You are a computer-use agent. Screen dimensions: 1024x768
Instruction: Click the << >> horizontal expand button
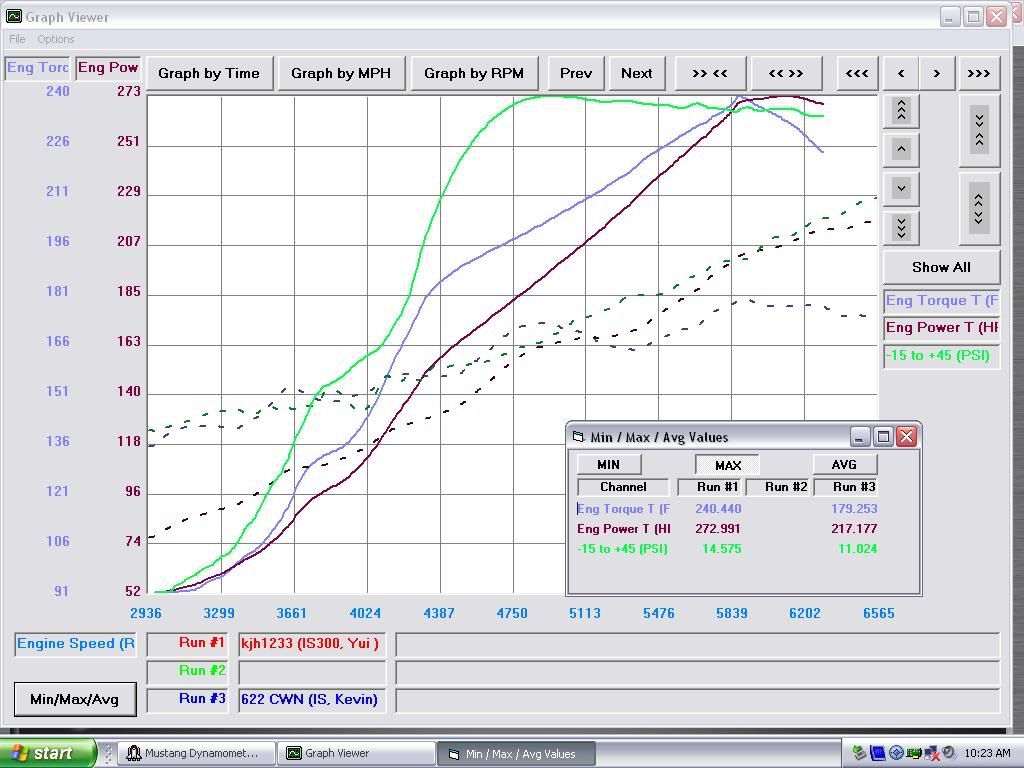coord(786,73)
